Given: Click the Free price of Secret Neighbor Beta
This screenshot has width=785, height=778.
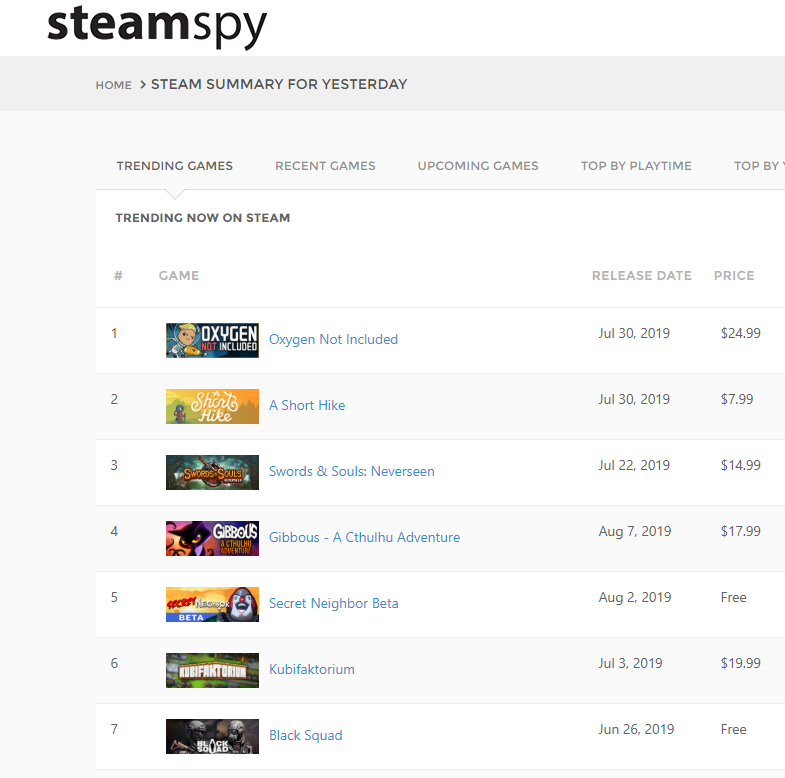Looking at the screenshot, I should (733, 597).
